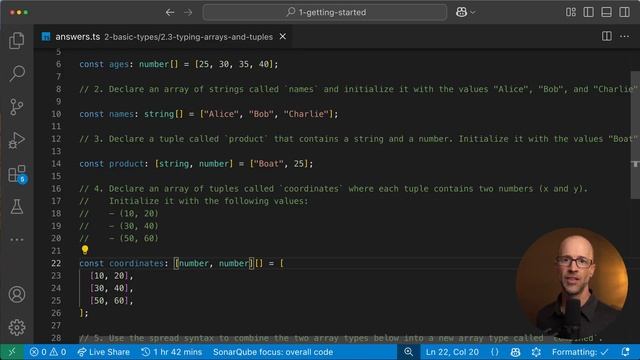
Task: Click the 'product' variable name
Action: 127,164
